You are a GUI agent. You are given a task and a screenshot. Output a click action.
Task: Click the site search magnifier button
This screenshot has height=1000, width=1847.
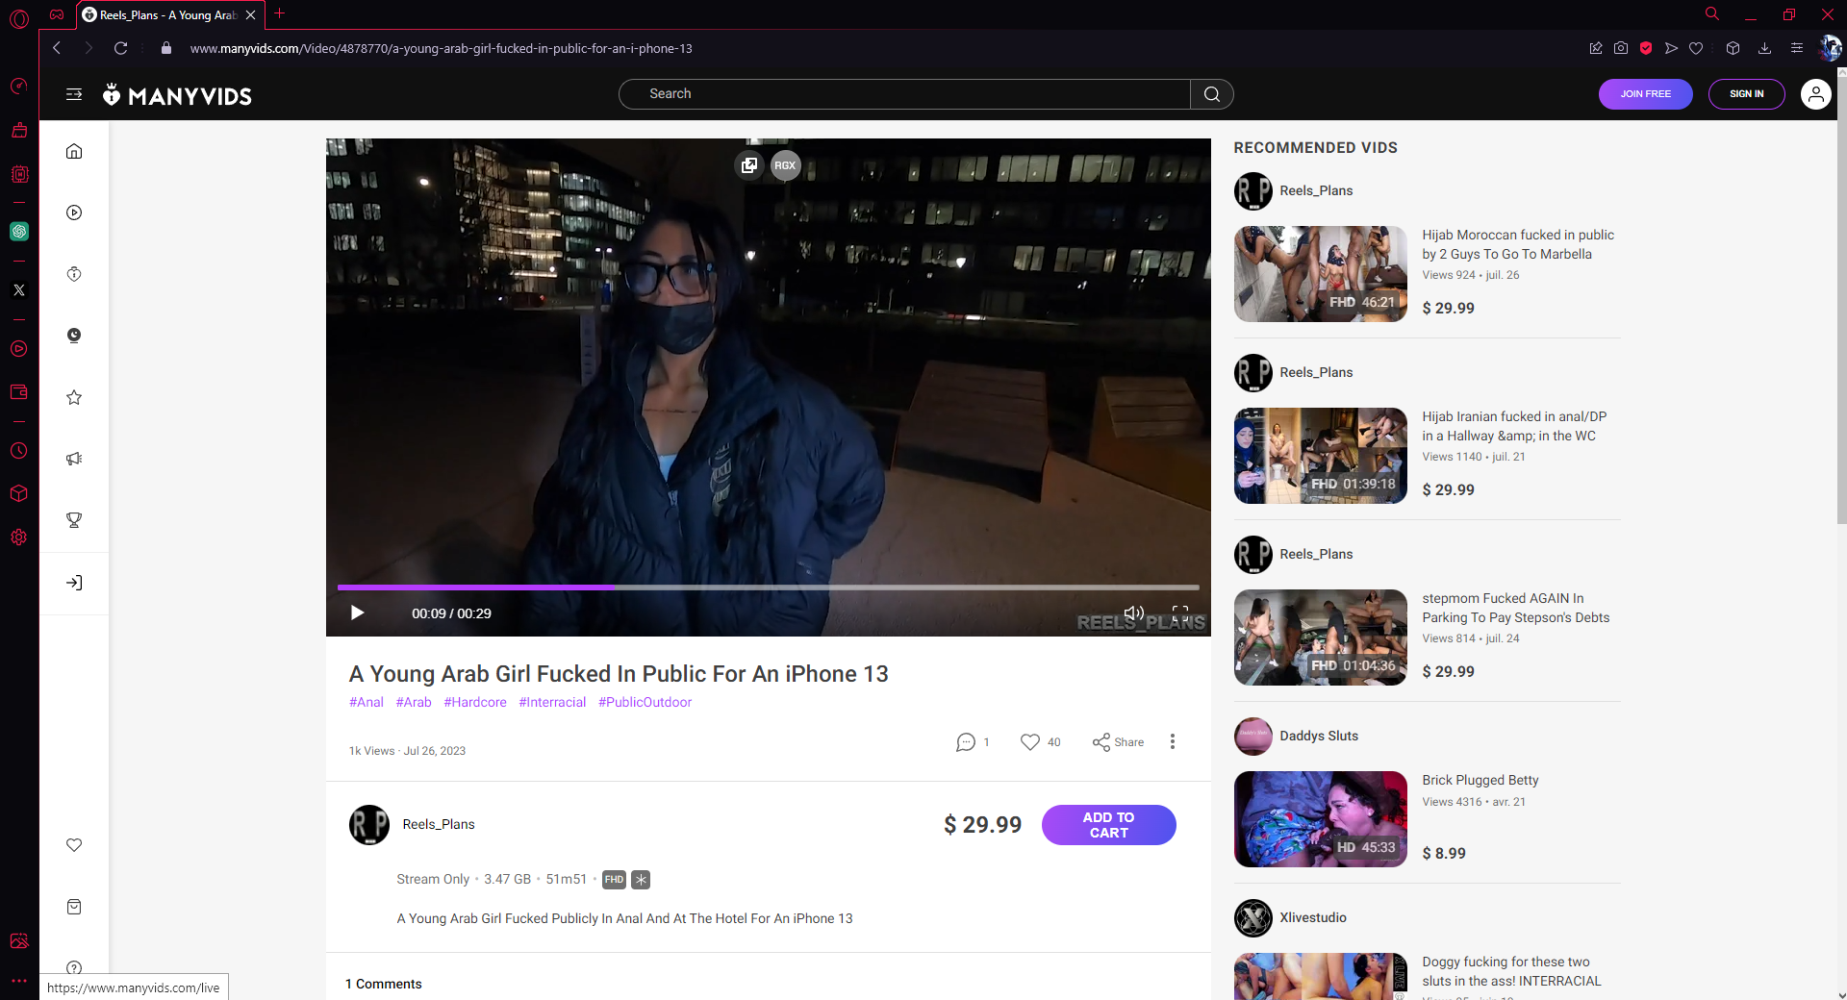[1212, 94]
